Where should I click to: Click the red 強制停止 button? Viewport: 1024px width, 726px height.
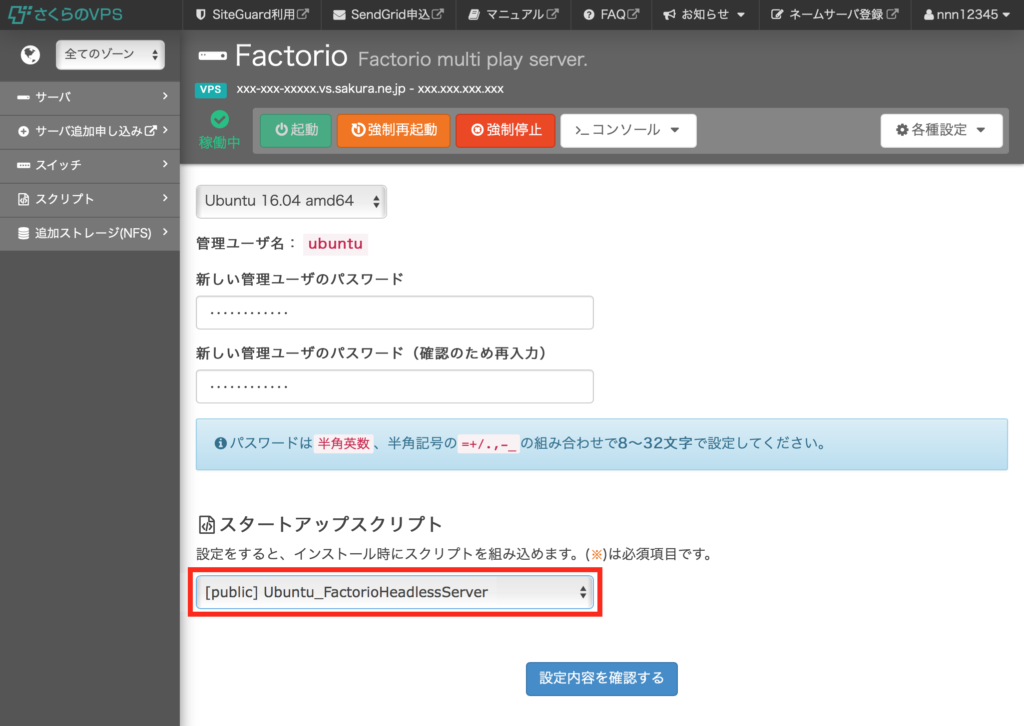(x=505, y=130)
